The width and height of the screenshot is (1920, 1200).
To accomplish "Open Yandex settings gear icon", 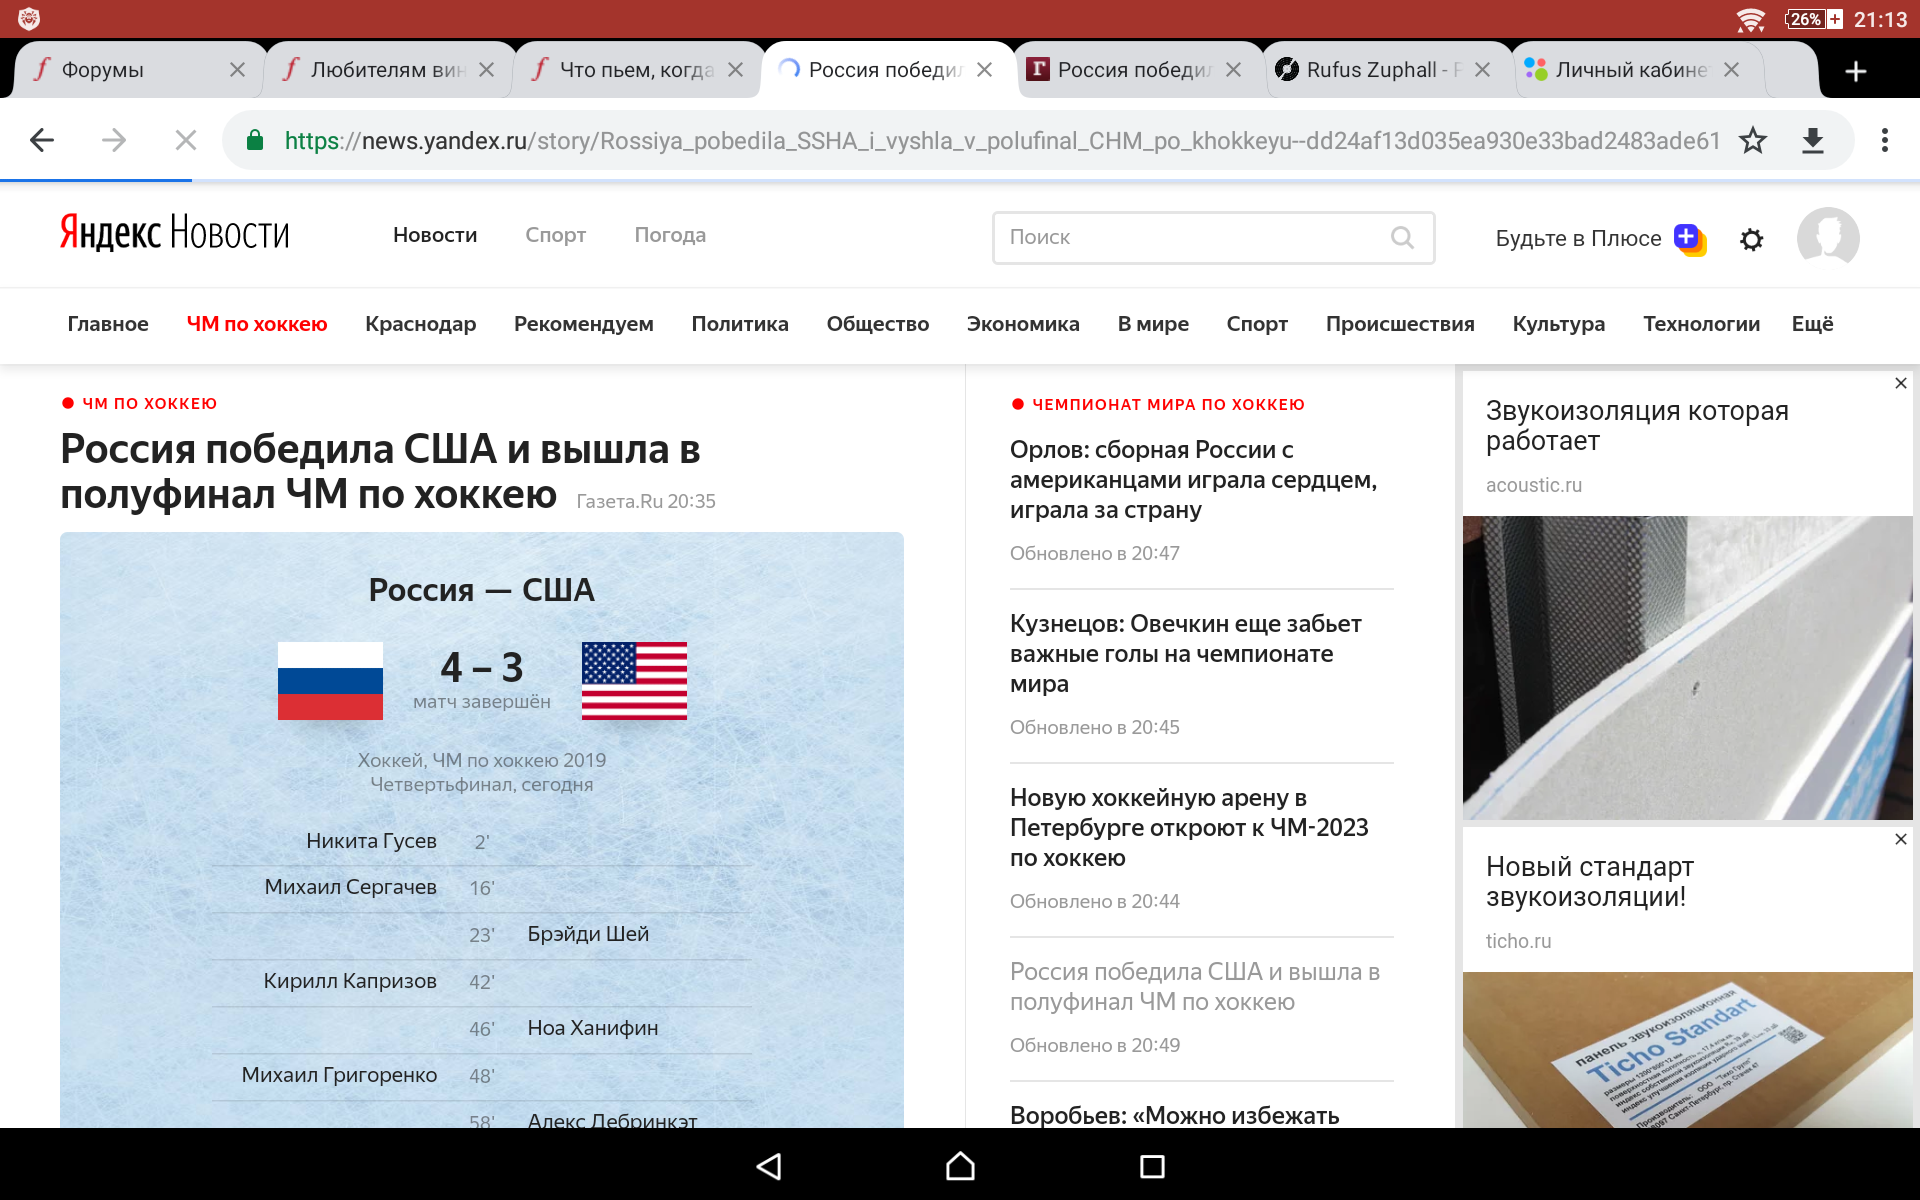I will [x=1751, y=239].
